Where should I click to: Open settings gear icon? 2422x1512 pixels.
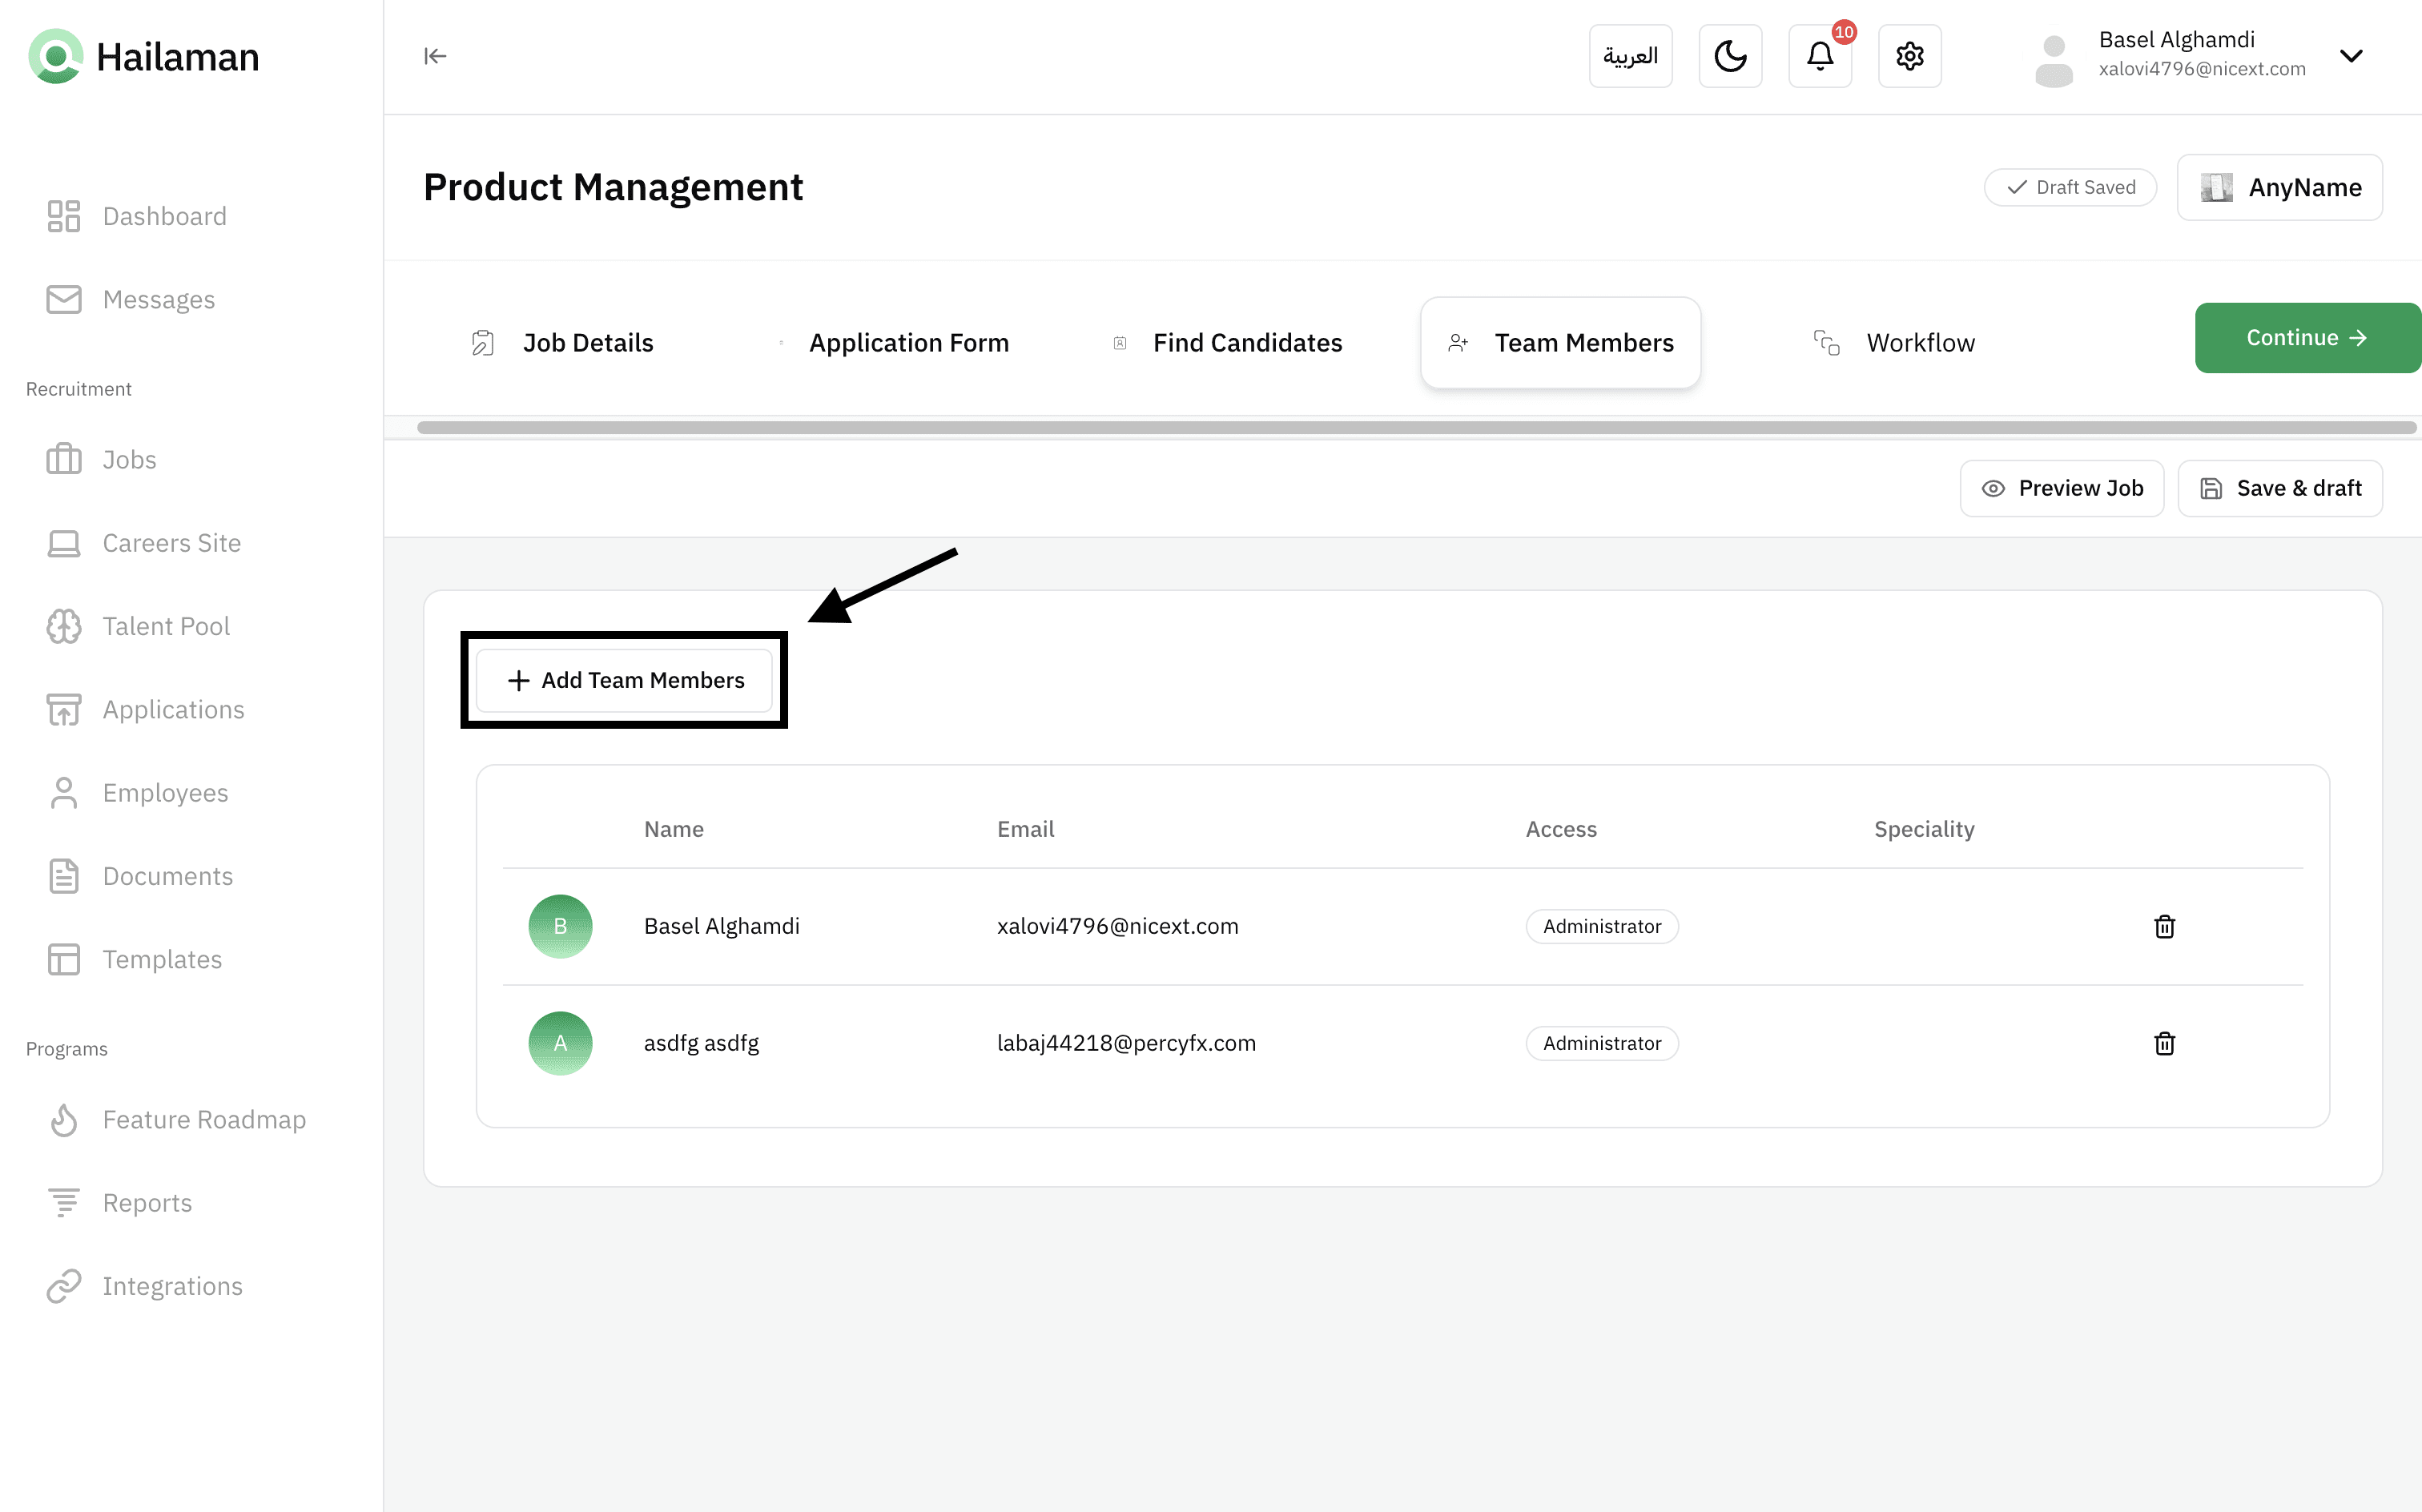[x=1909, y=56]
